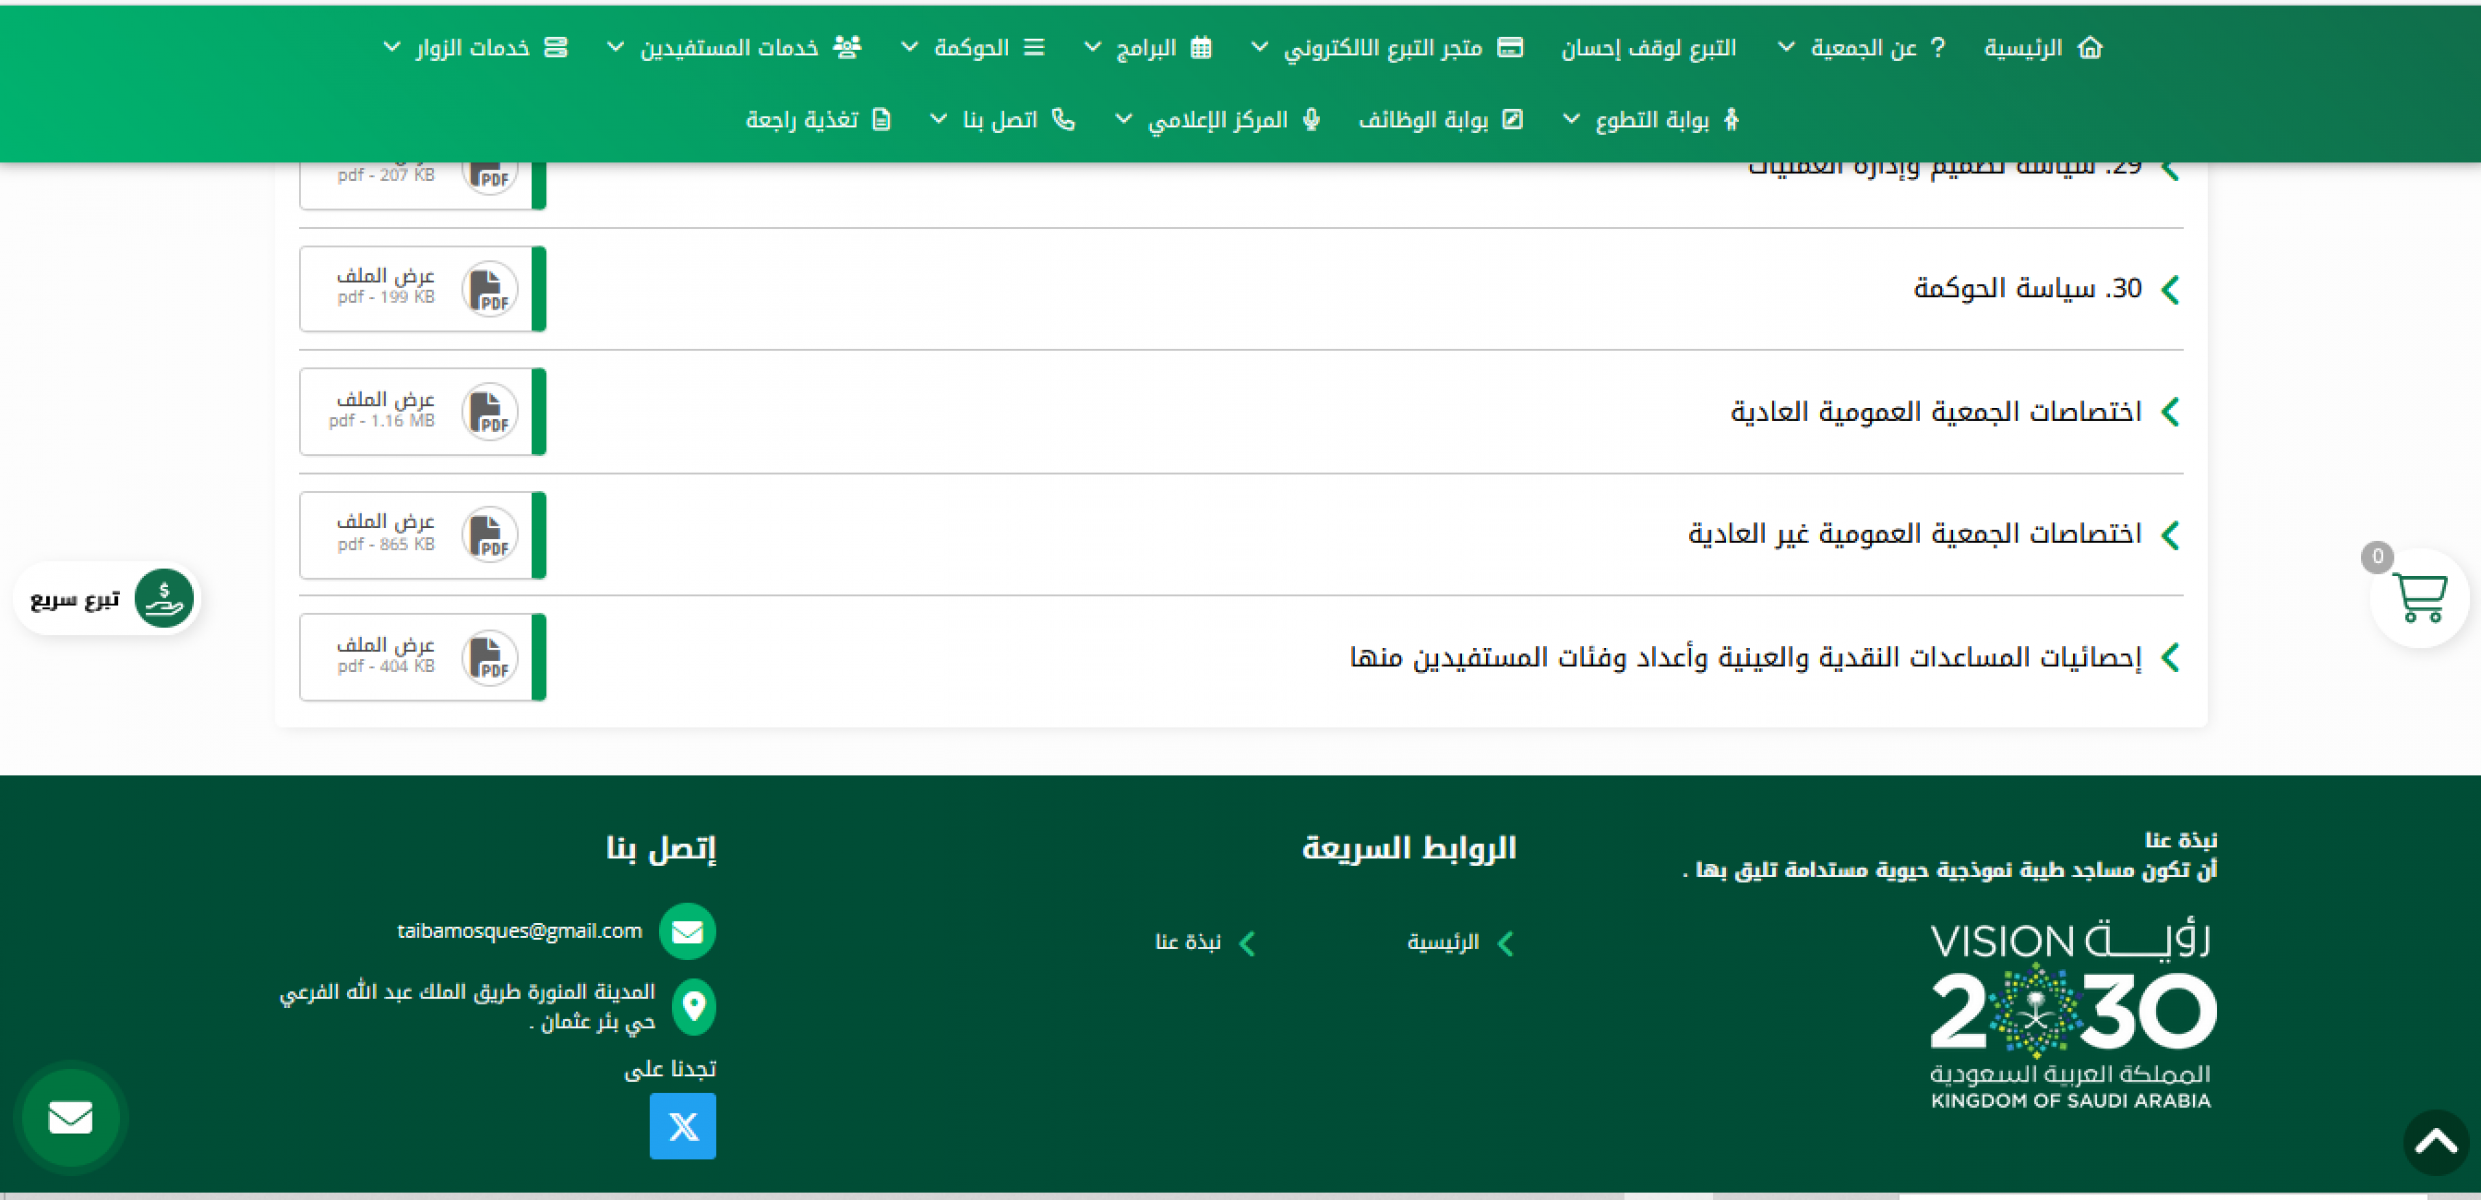Click the taibamosques@gmail.com email link
This screenshot has width=2481, height=1200.
click(x=520, y=931)
